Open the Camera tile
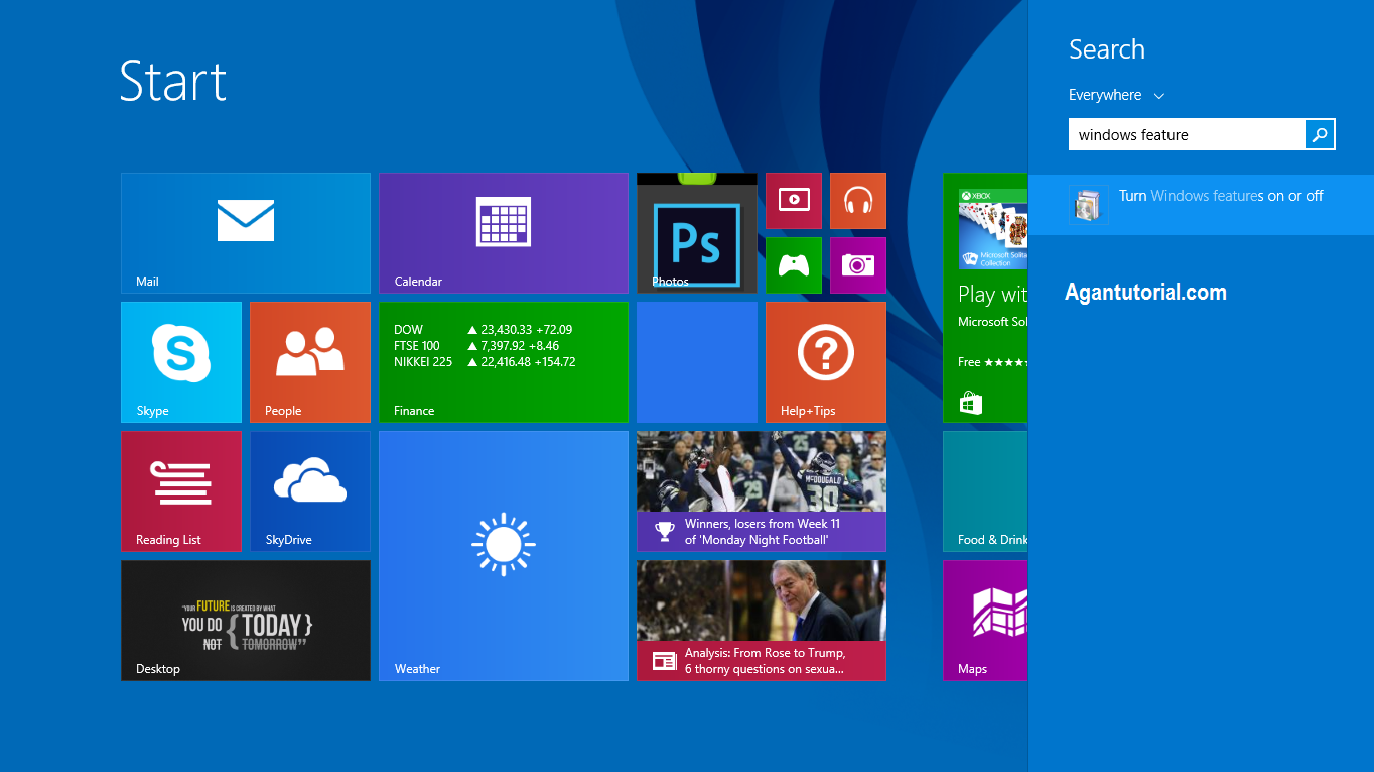 pos(858,265)
